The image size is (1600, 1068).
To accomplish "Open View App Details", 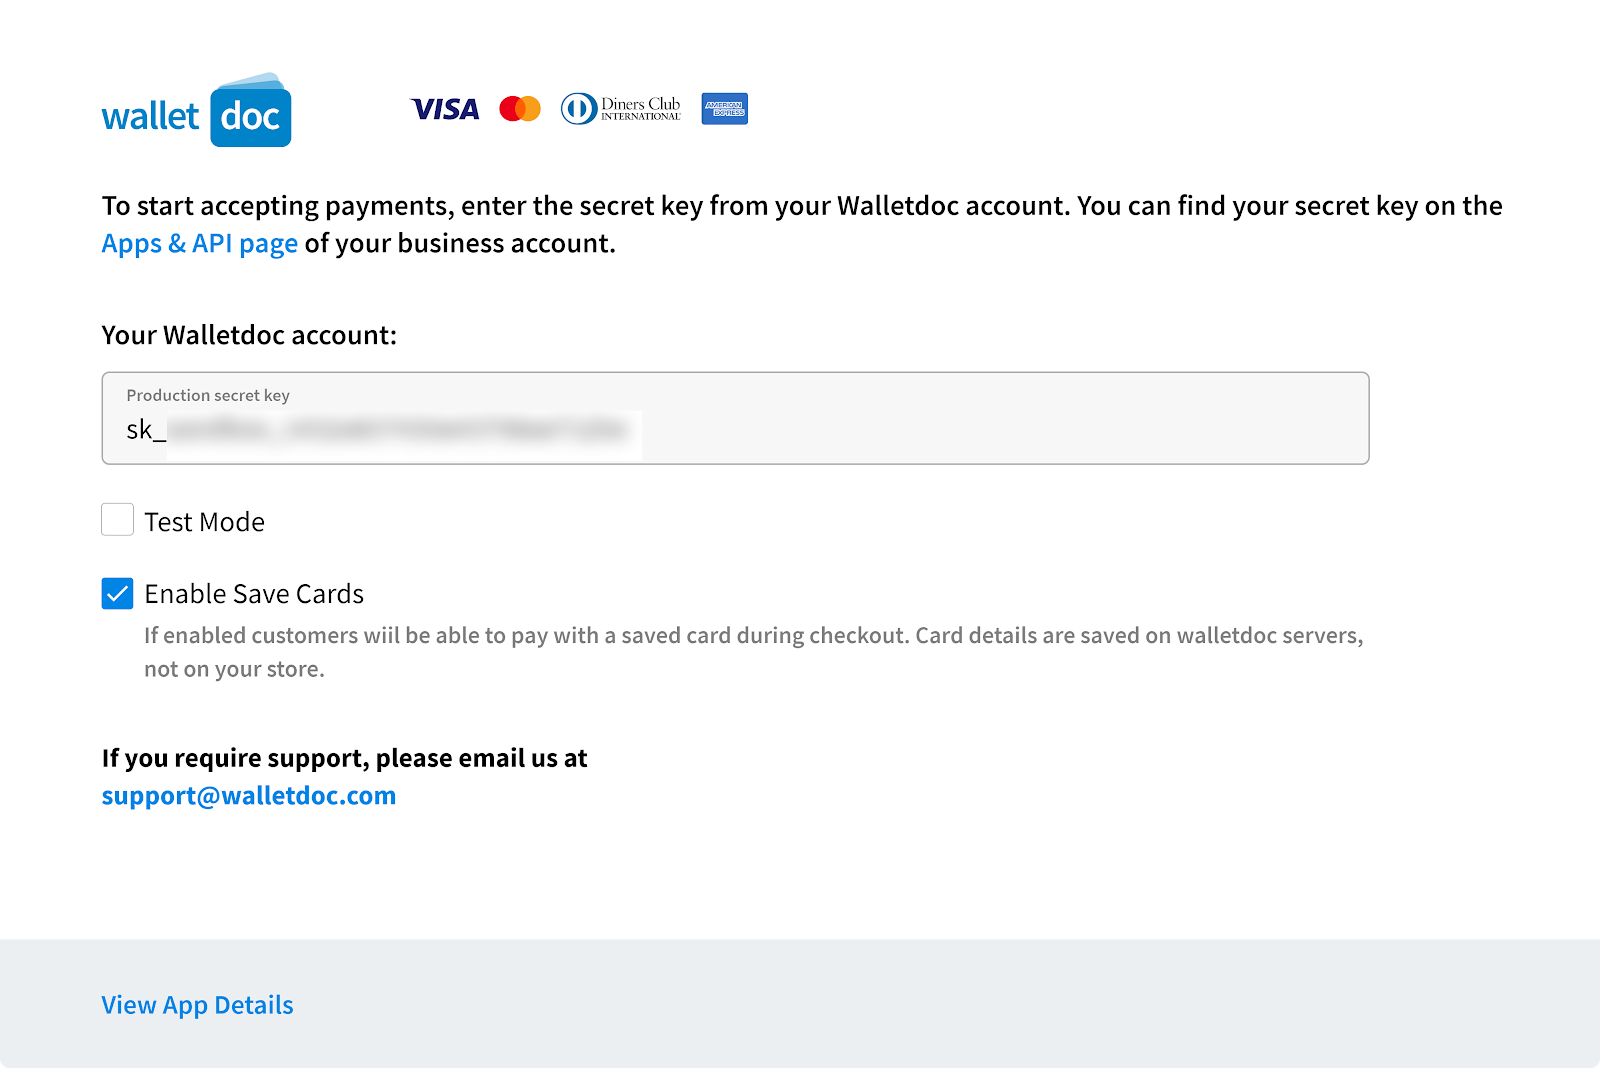I will point(197,1005).
